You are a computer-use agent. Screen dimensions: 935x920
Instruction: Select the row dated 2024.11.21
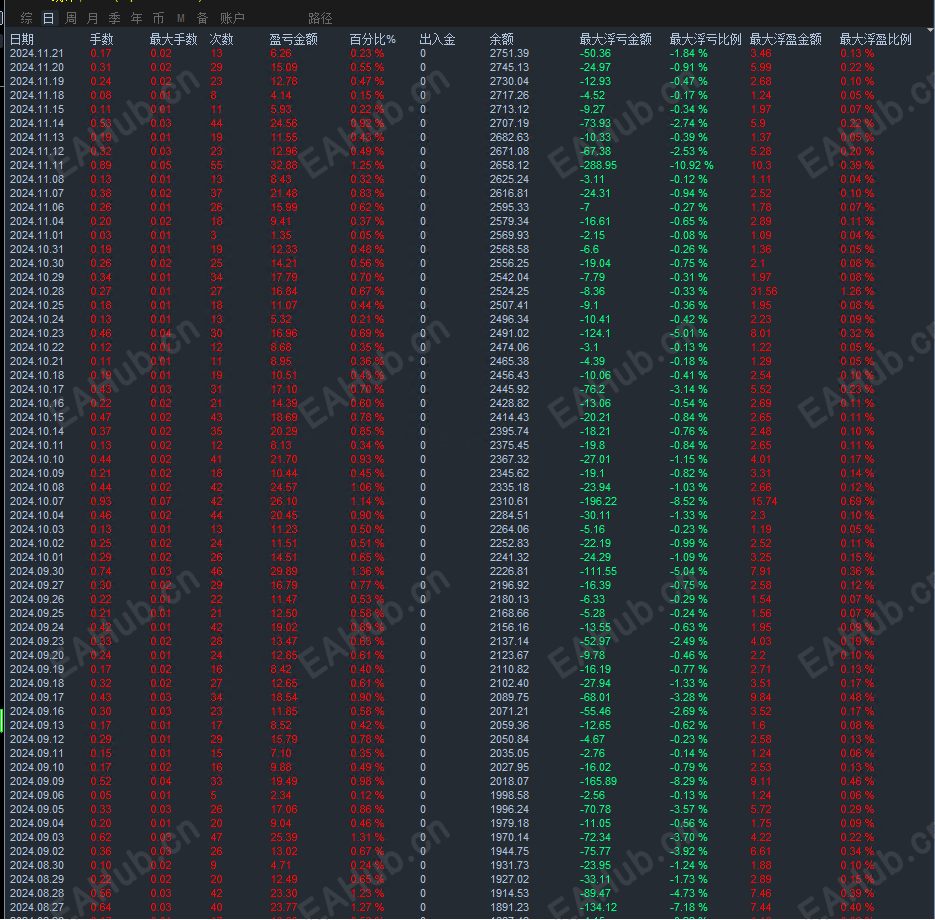[468, 54]
